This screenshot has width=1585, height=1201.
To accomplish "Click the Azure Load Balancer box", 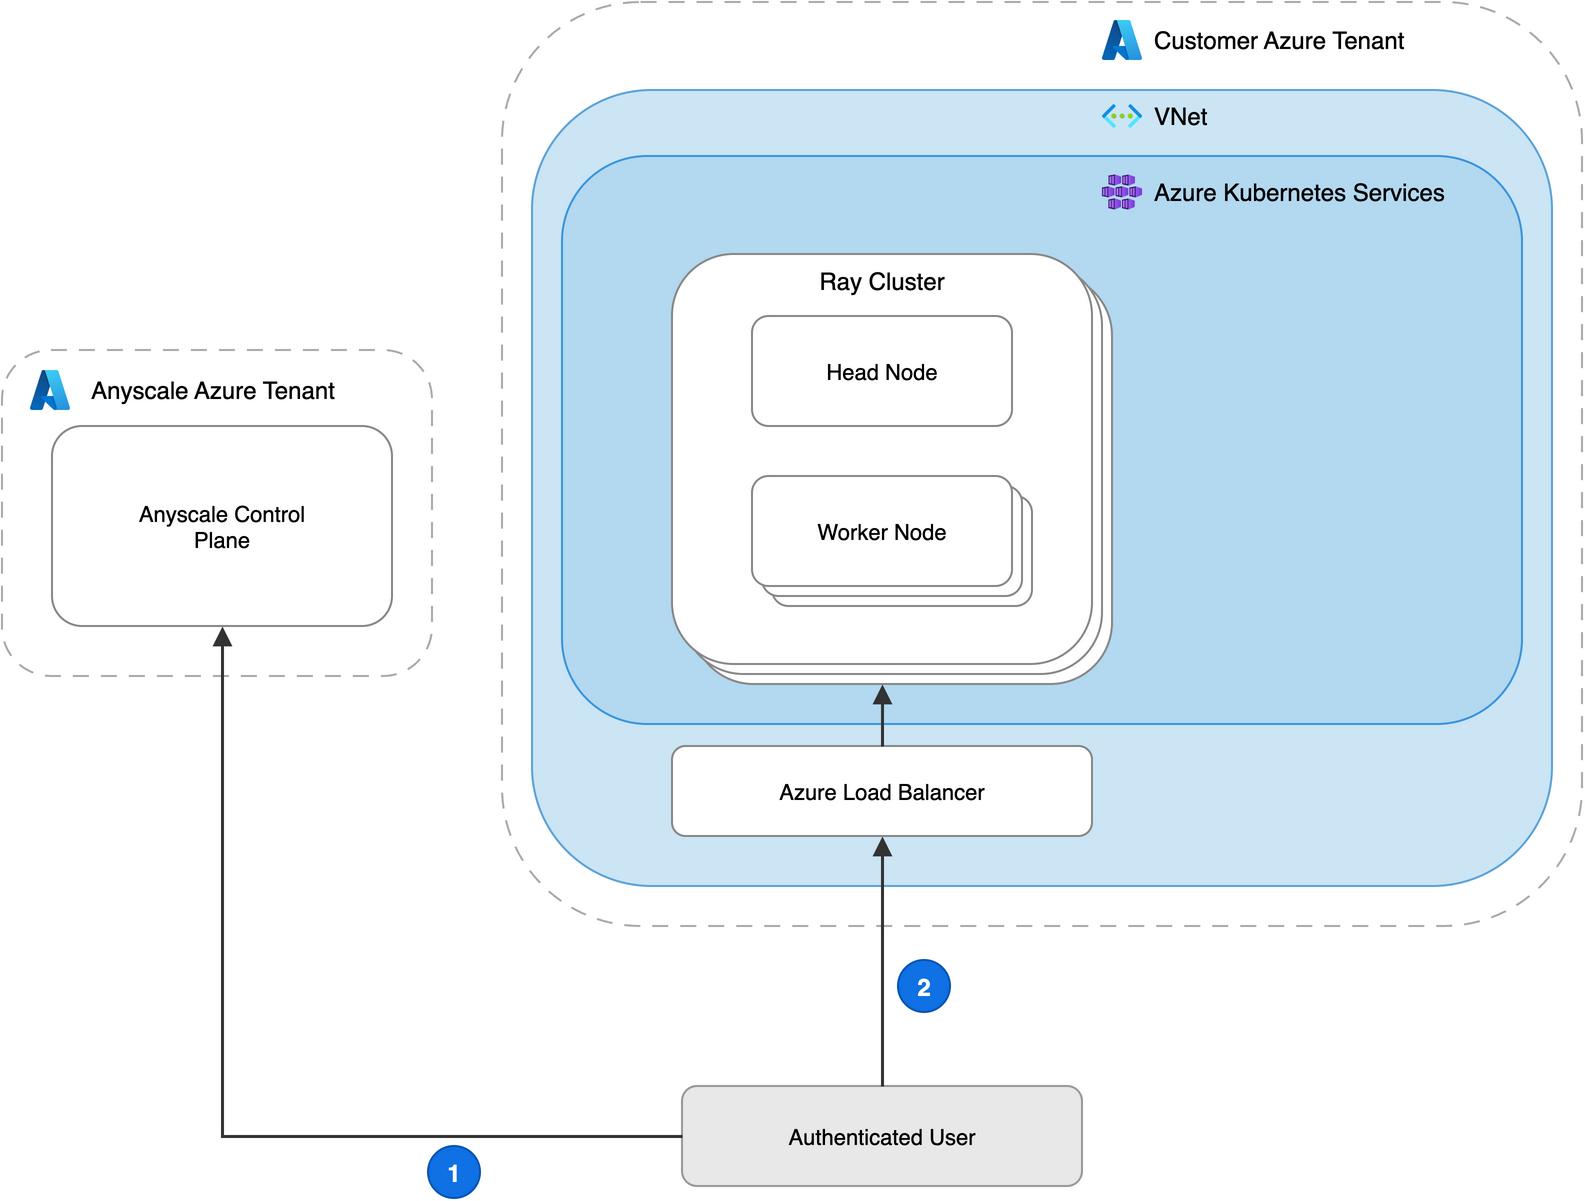I will [x=881, y=791].
